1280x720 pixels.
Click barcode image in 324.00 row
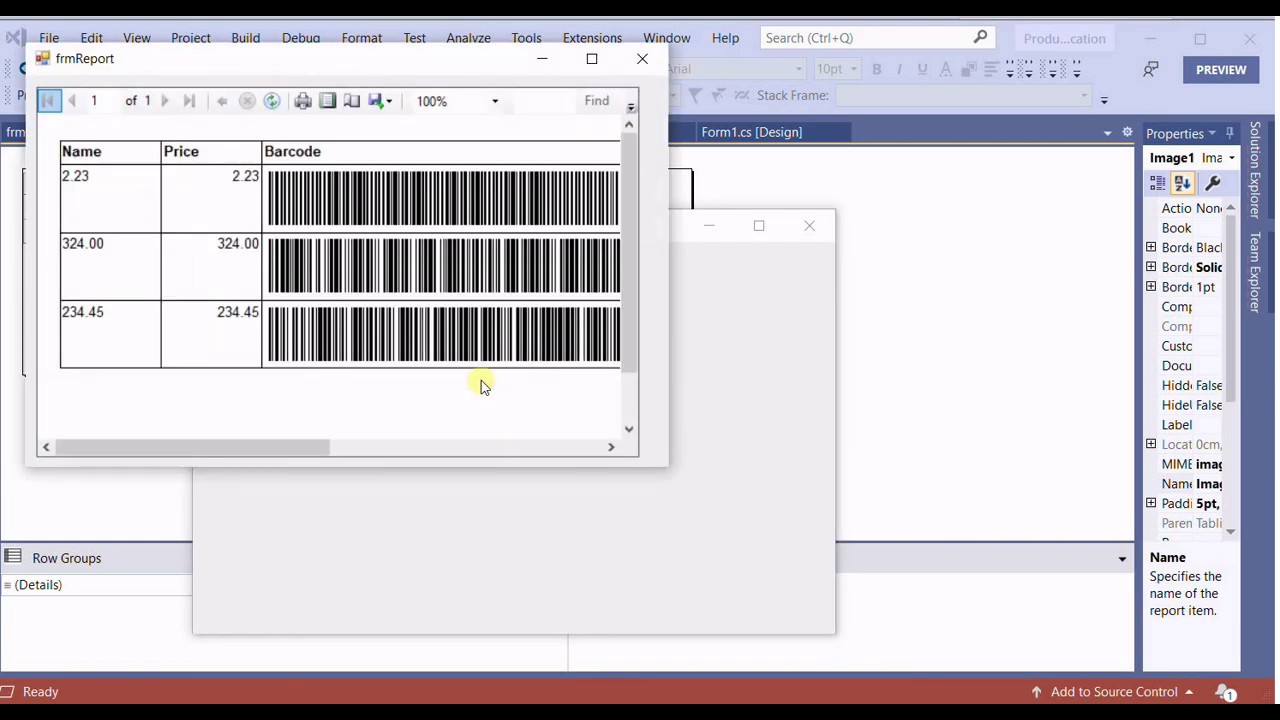click(x=442, y=266)
